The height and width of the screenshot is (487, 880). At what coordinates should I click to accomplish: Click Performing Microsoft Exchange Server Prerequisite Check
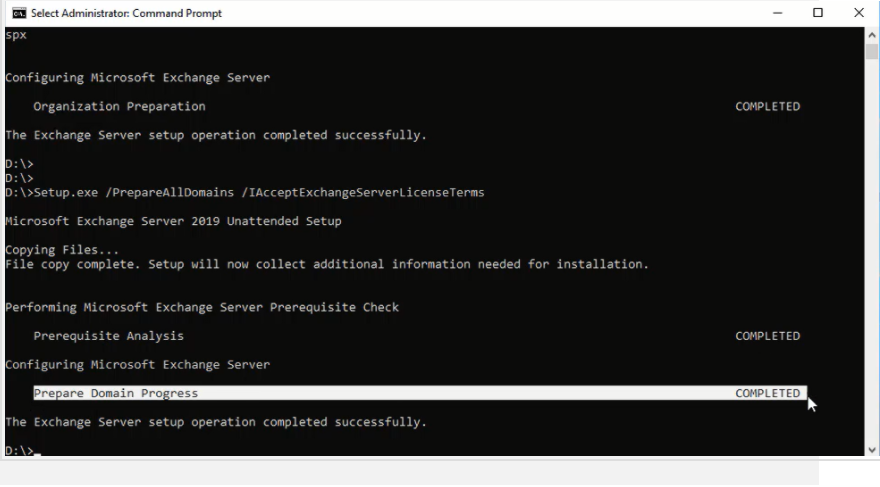coord(201,307)
